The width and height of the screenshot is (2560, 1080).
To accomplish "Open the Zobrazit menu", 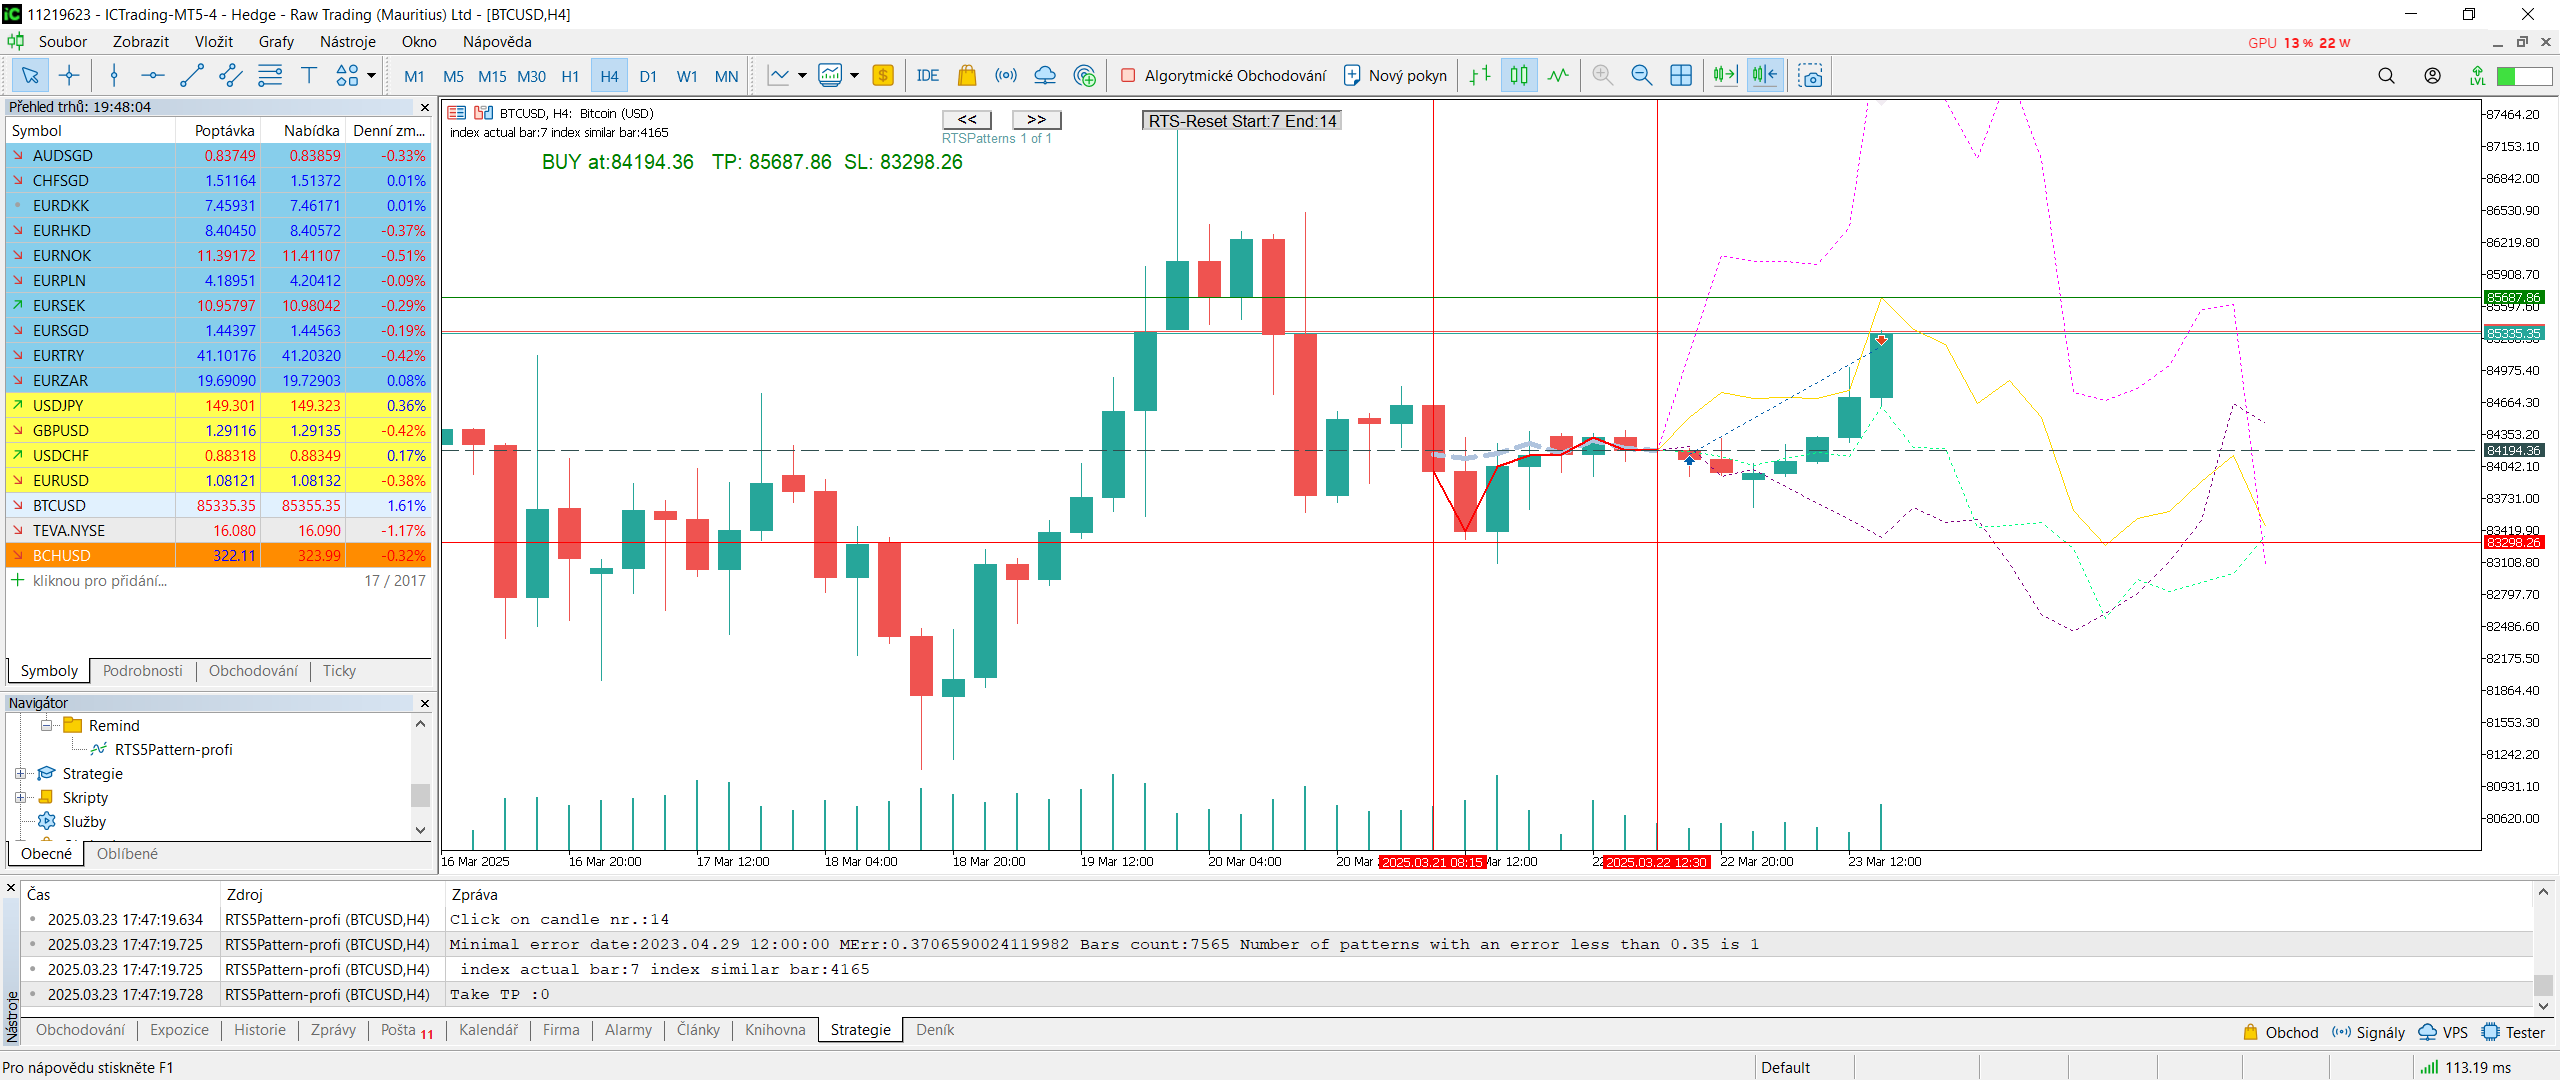I will pyautogui.click(x=141, y=41).
